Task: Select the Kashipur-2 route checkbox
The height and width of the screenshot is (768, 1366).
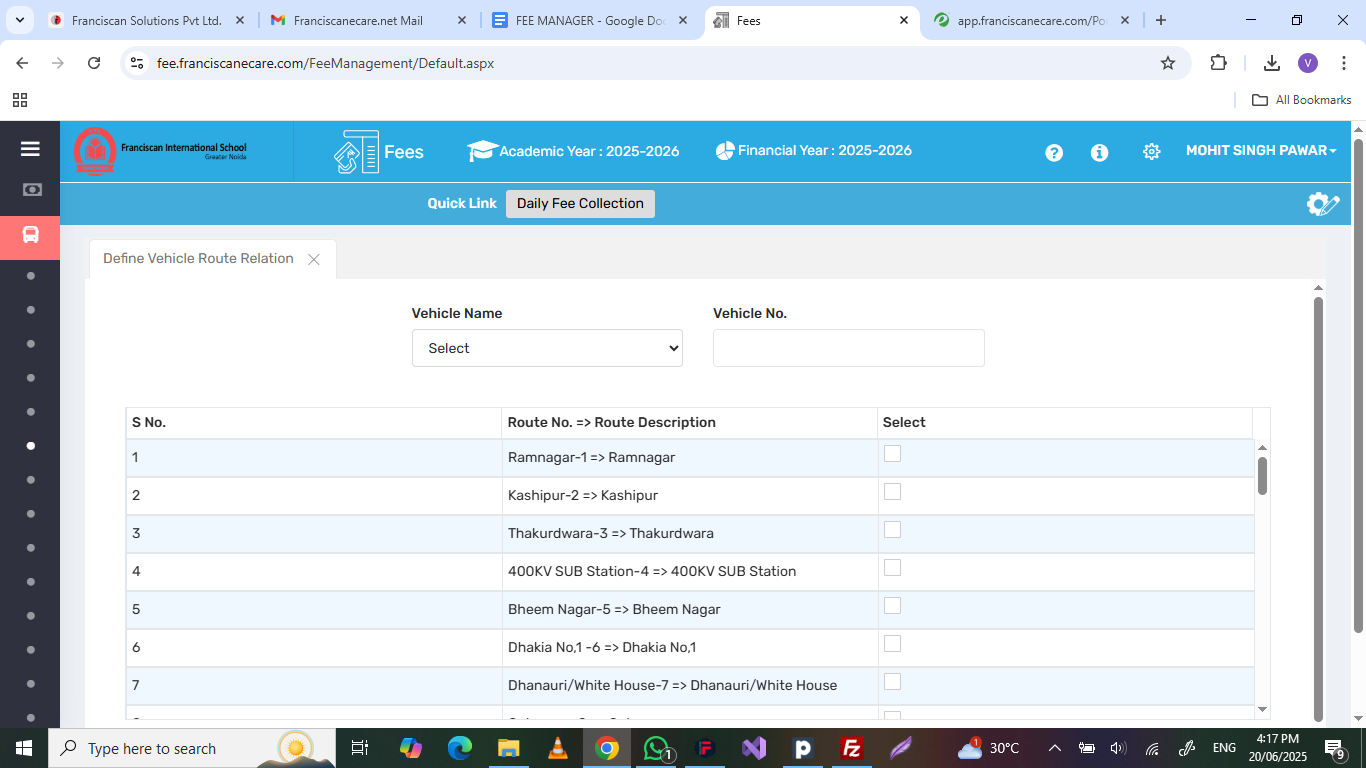Action: coord(892,492)
